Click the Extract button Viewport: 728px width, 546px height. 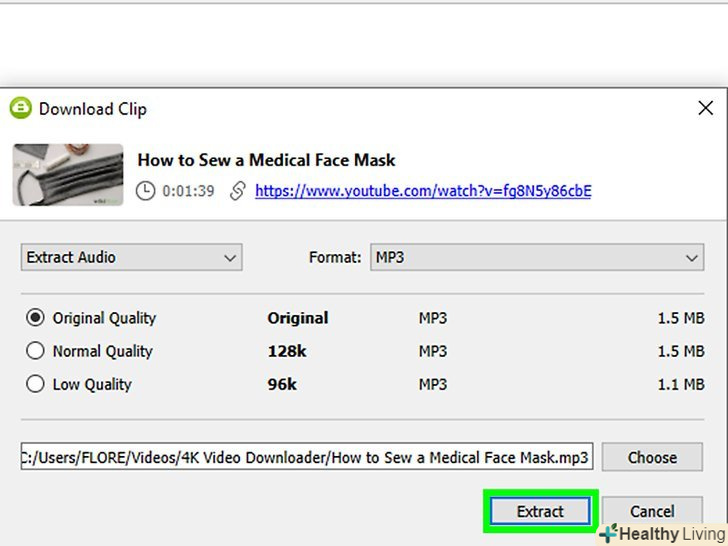[540, 511]
